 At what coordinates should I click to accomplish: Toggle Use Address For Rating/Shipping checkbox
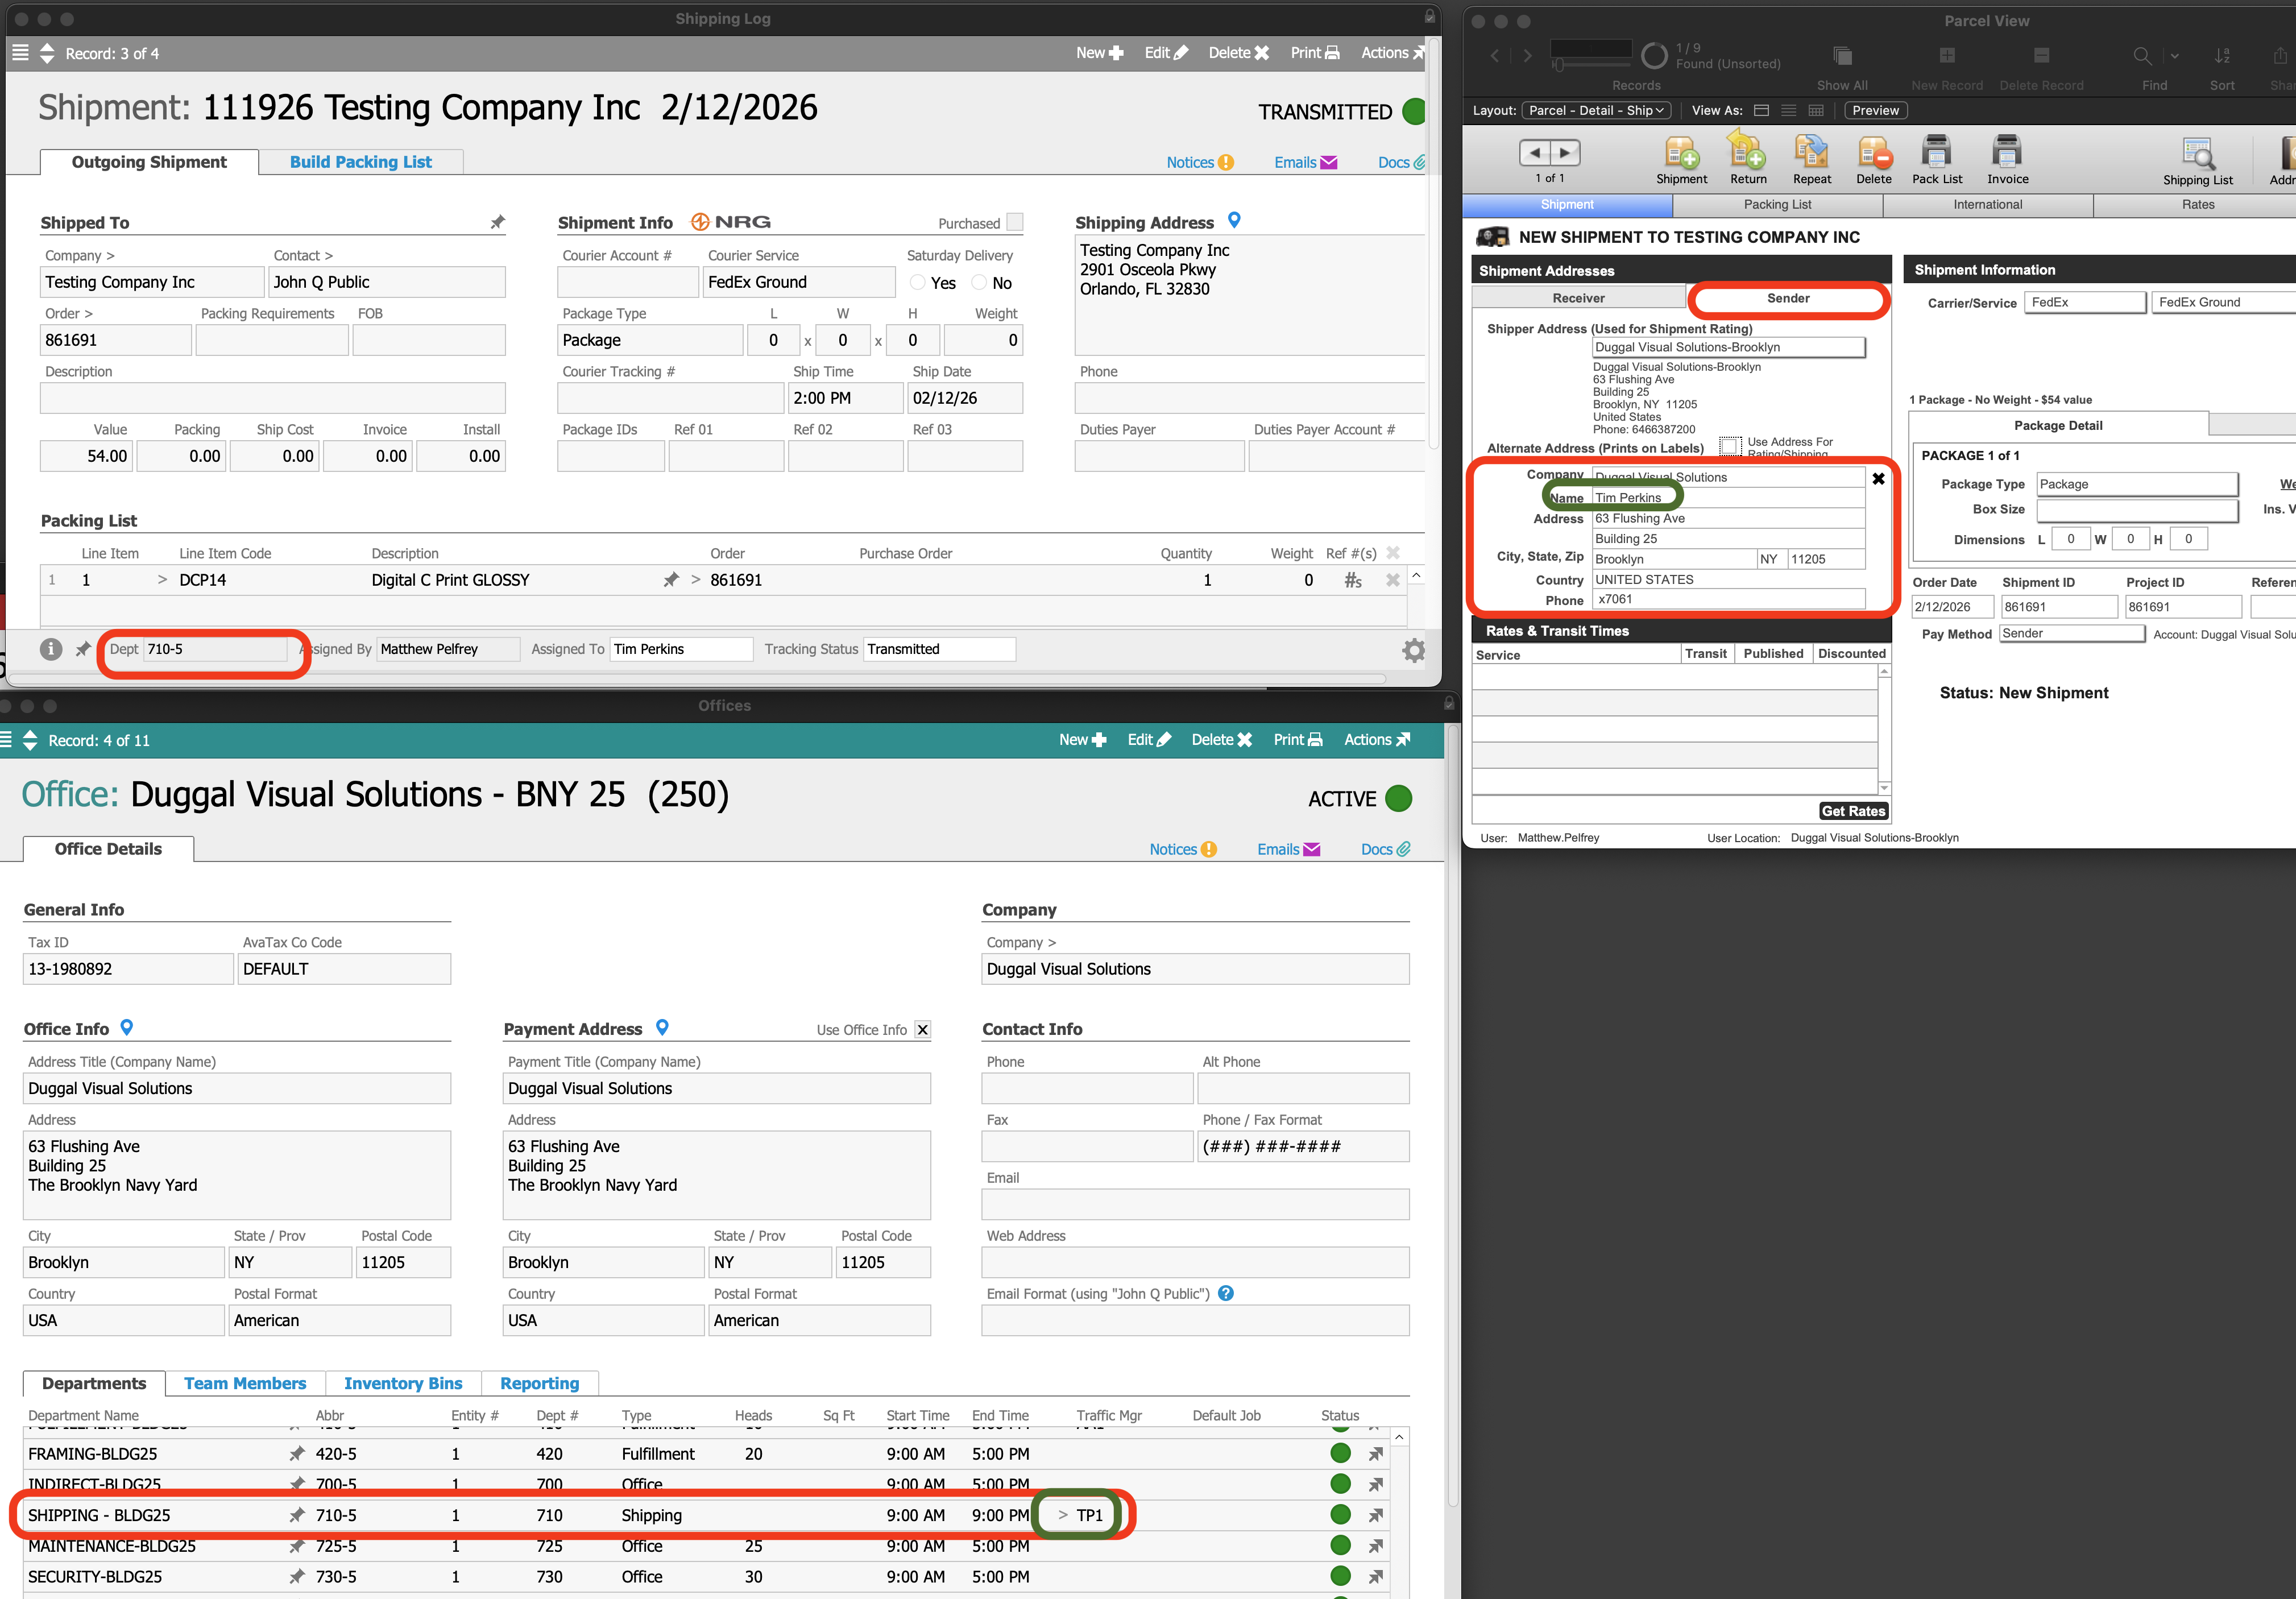tap(1729, 445)
